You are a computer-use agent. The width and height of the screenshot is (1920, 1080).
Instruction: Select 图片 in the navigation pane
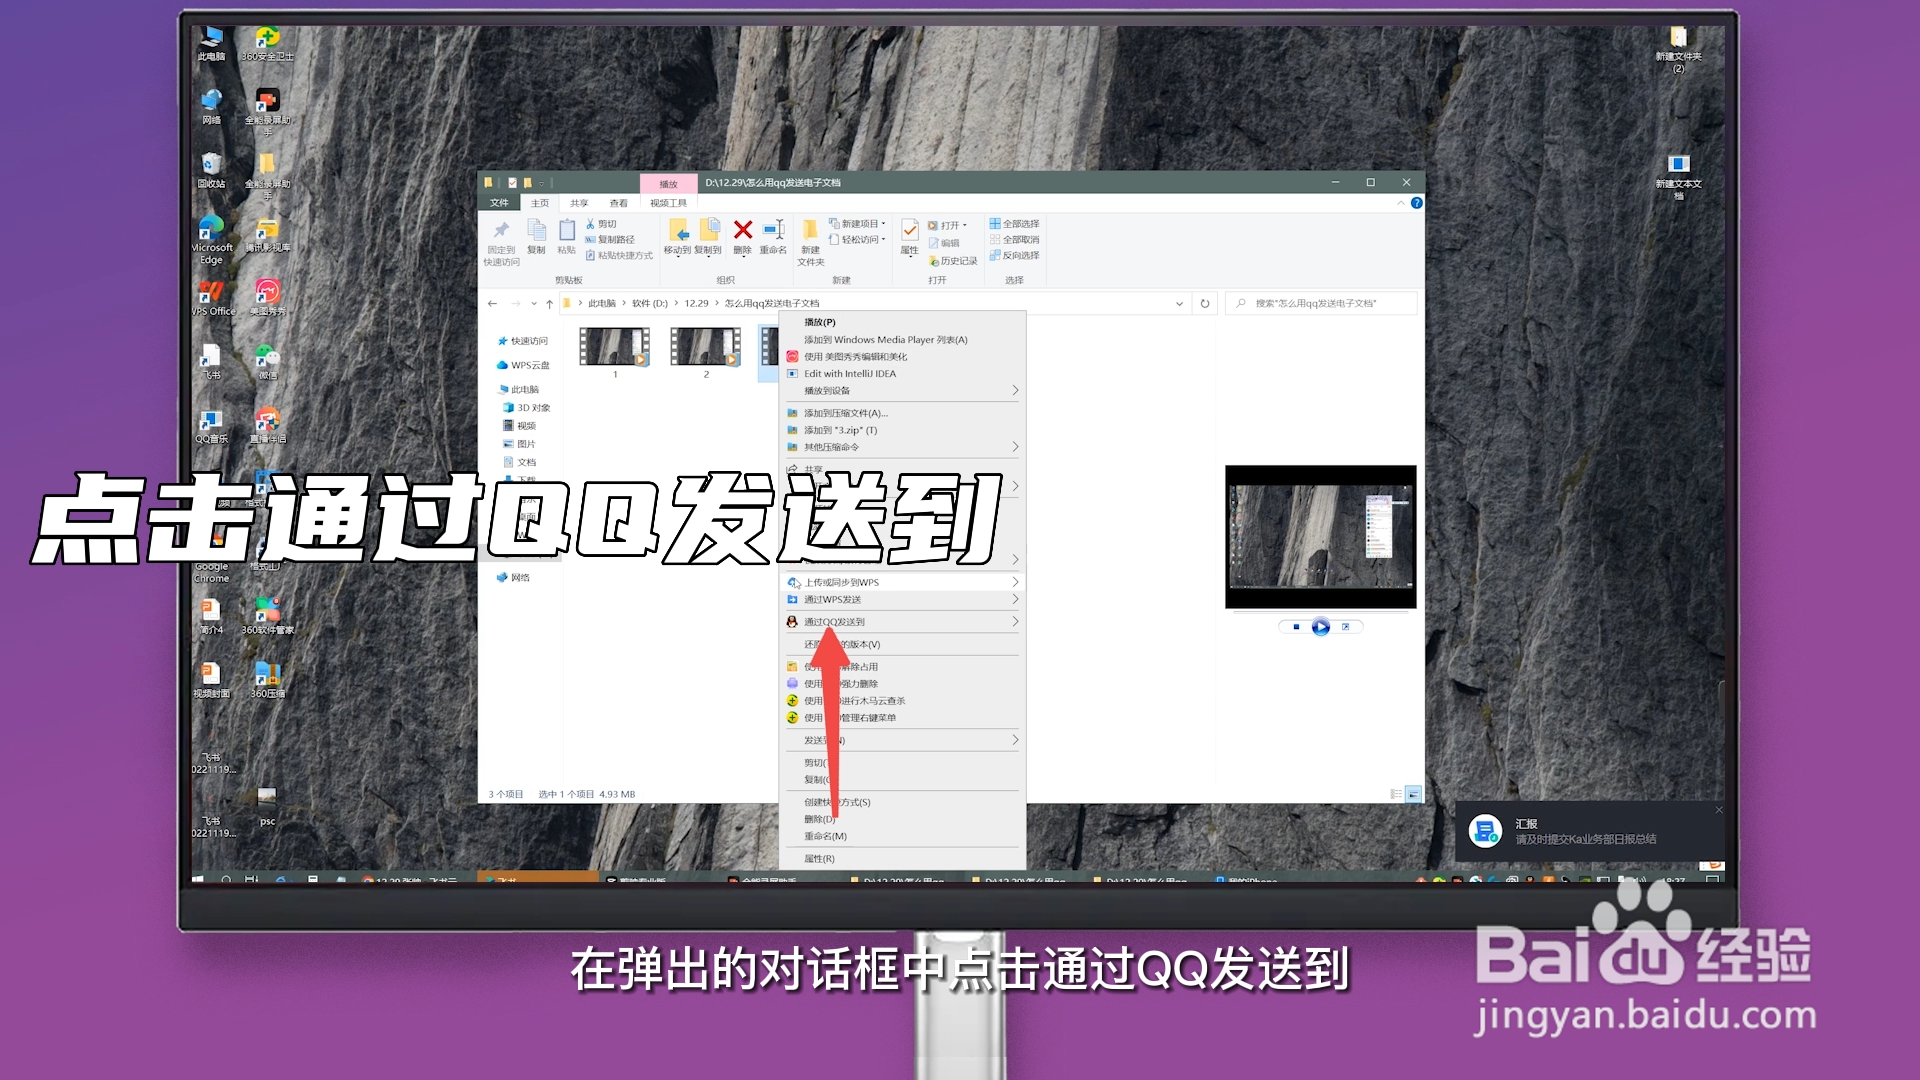point(520,444)
